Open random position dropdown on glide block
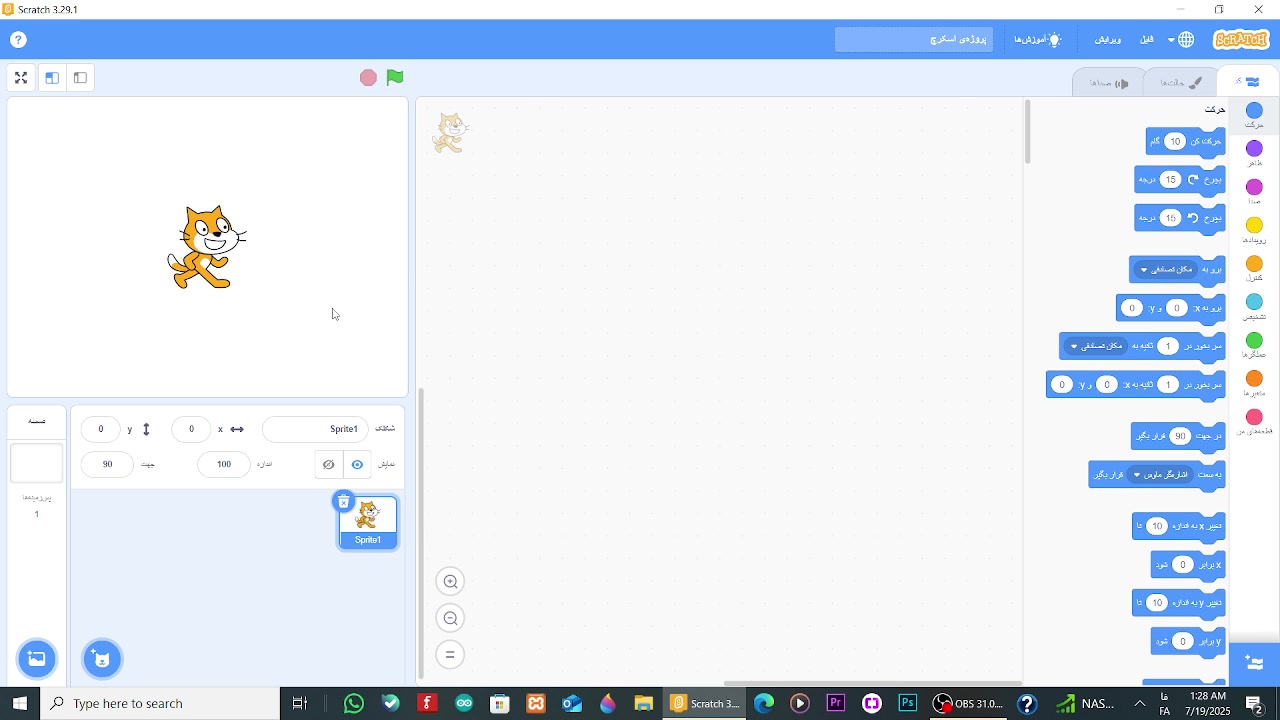Screen dimensions: 1280x720 1096,346
